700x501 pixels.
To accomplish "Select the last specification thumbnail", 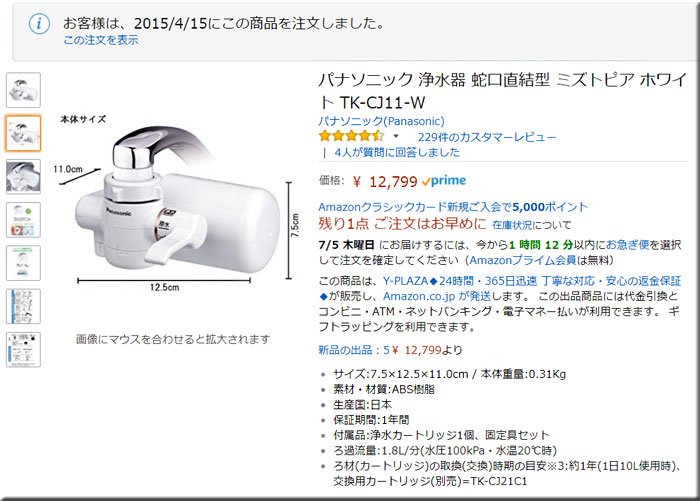I will [x=23, y=350].
